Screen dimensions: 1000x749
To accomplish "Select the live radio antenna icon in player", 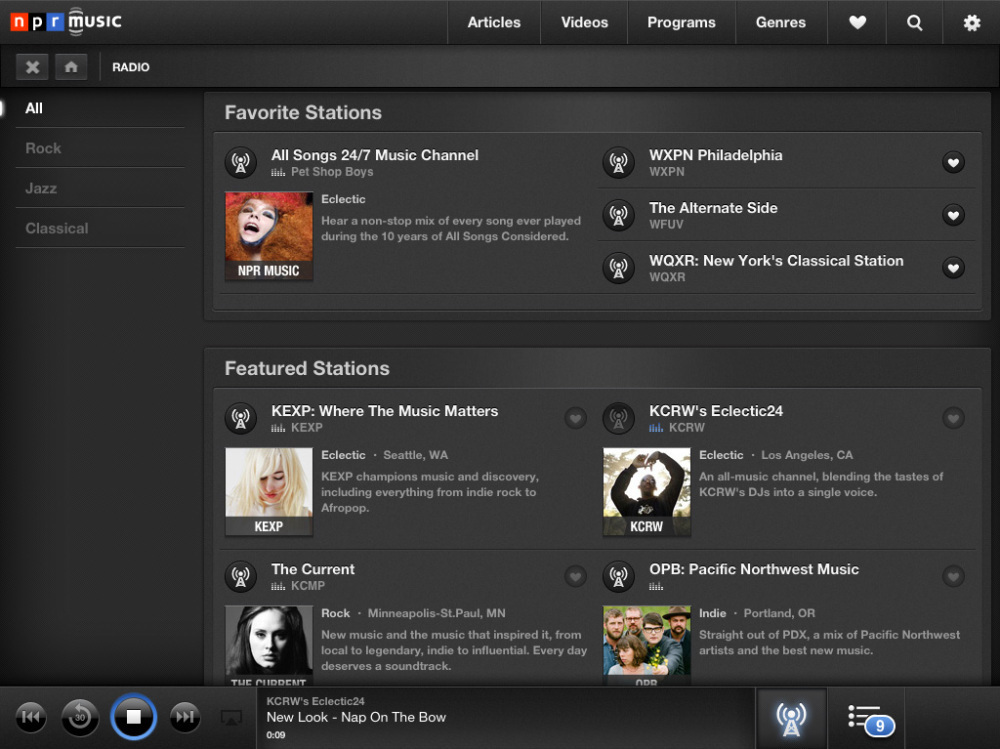I will pyautogui.click(x=790, y=716).
